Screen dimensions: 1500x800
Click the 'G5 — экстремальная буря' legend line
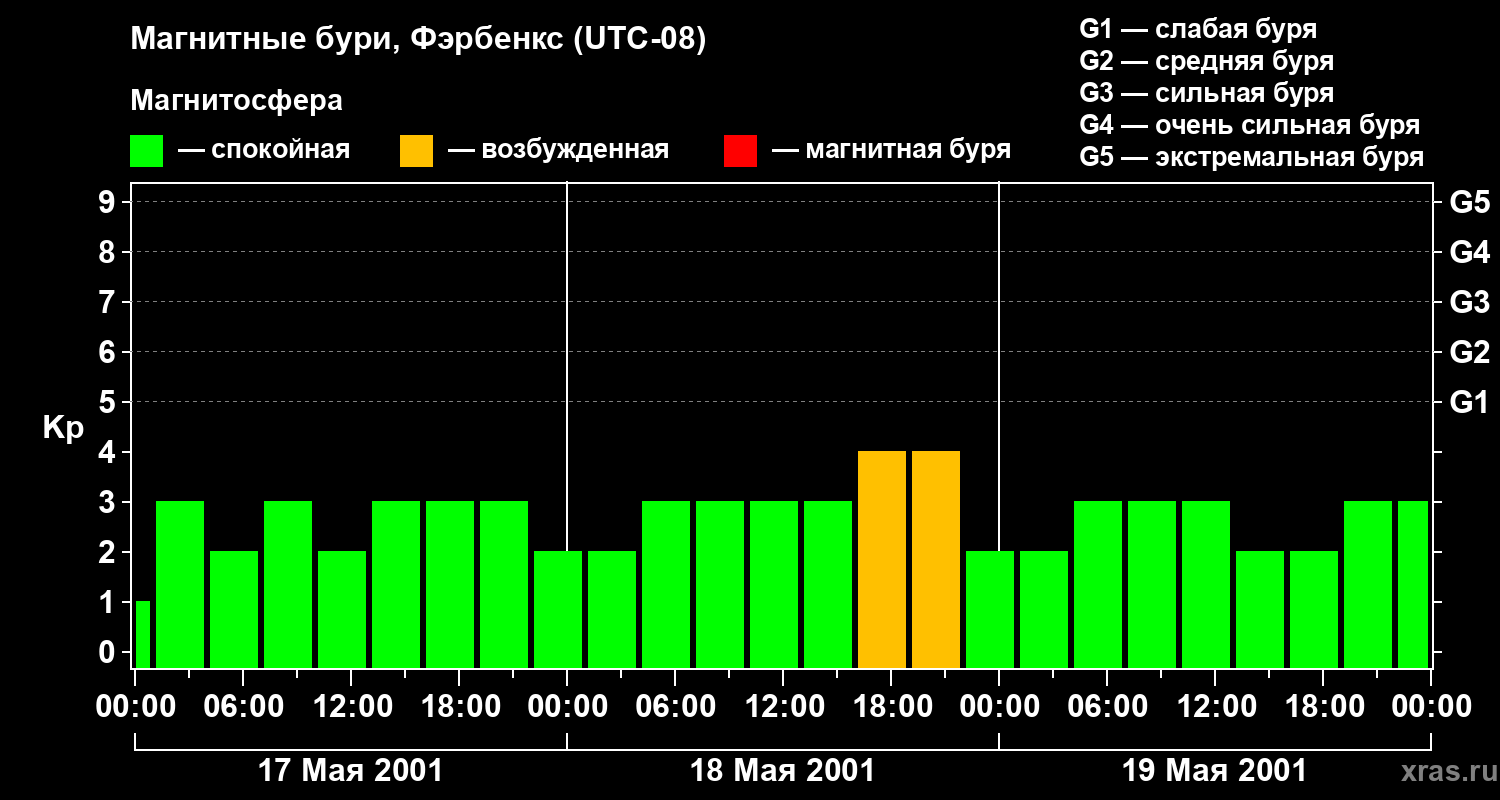tap(1252, 158)
